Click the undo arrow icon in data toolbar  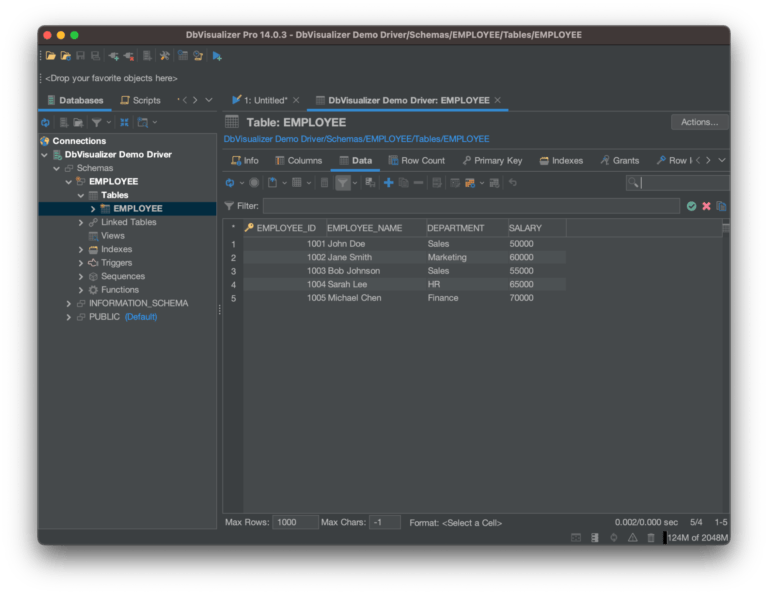click(512, 183)
